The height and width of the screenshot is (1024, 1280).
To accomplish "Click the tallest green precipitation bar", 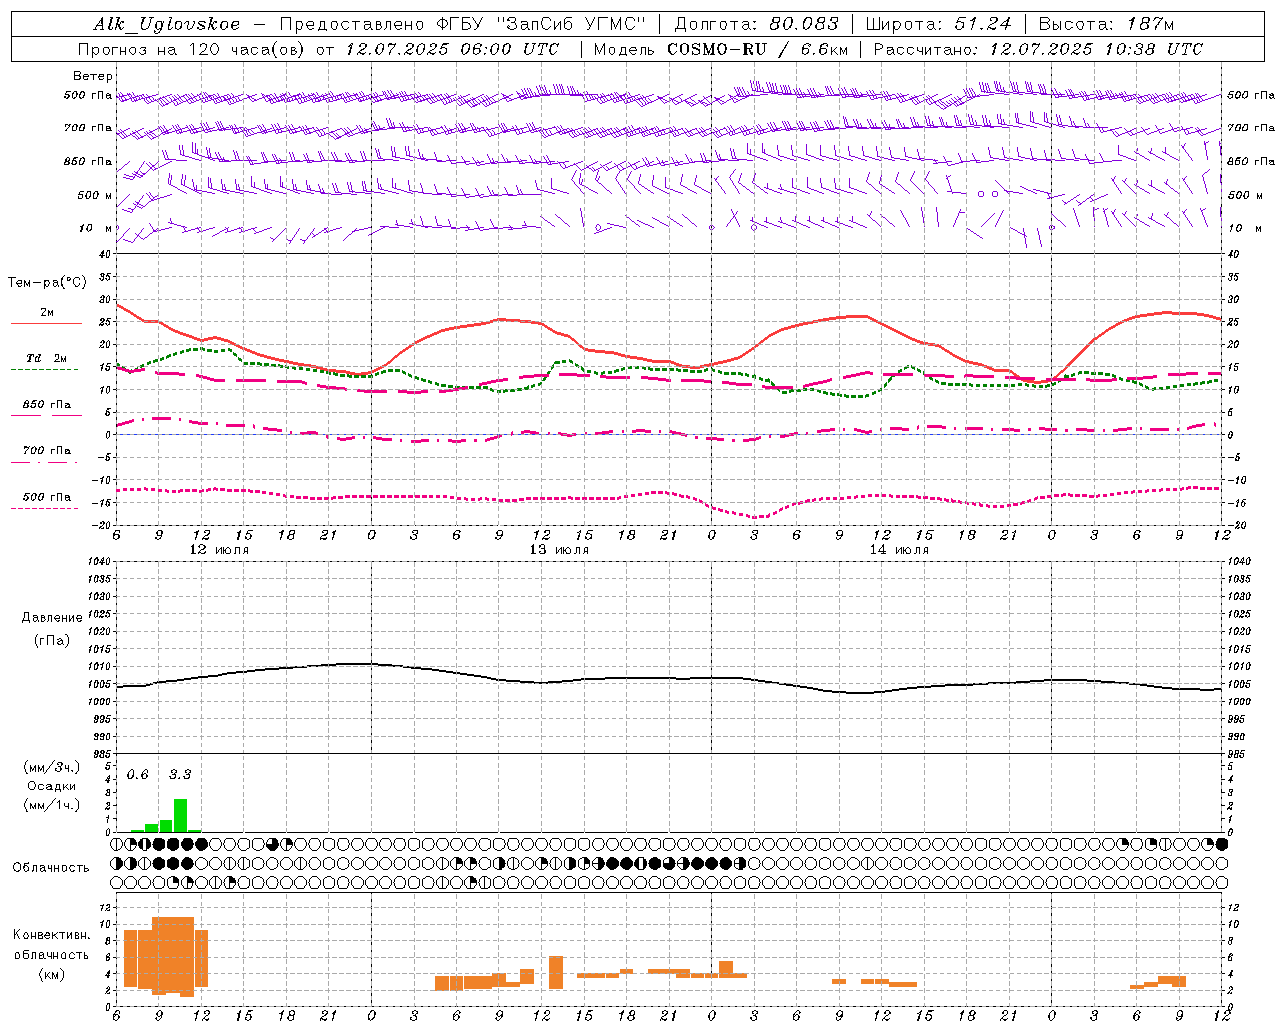I will [x=181, y=815].
